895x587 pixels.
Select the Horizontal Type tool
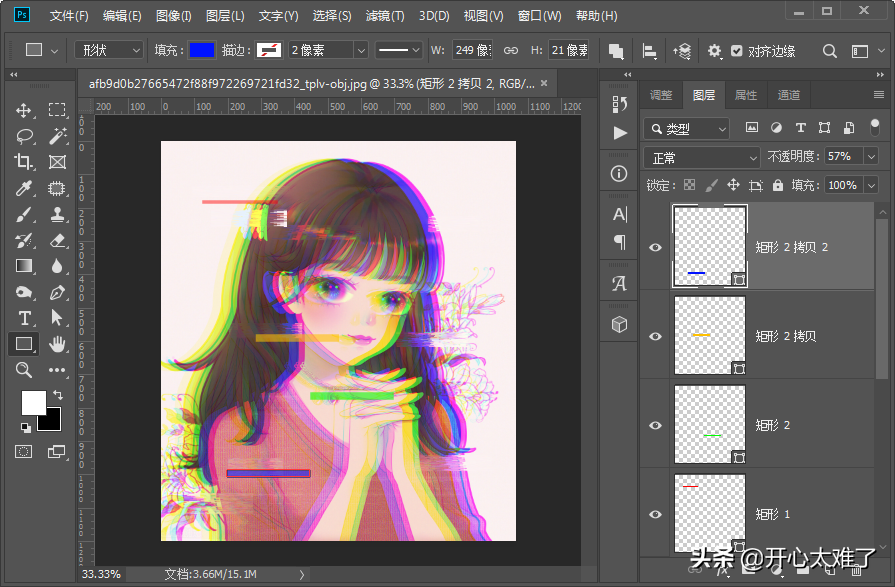[24, 318]
